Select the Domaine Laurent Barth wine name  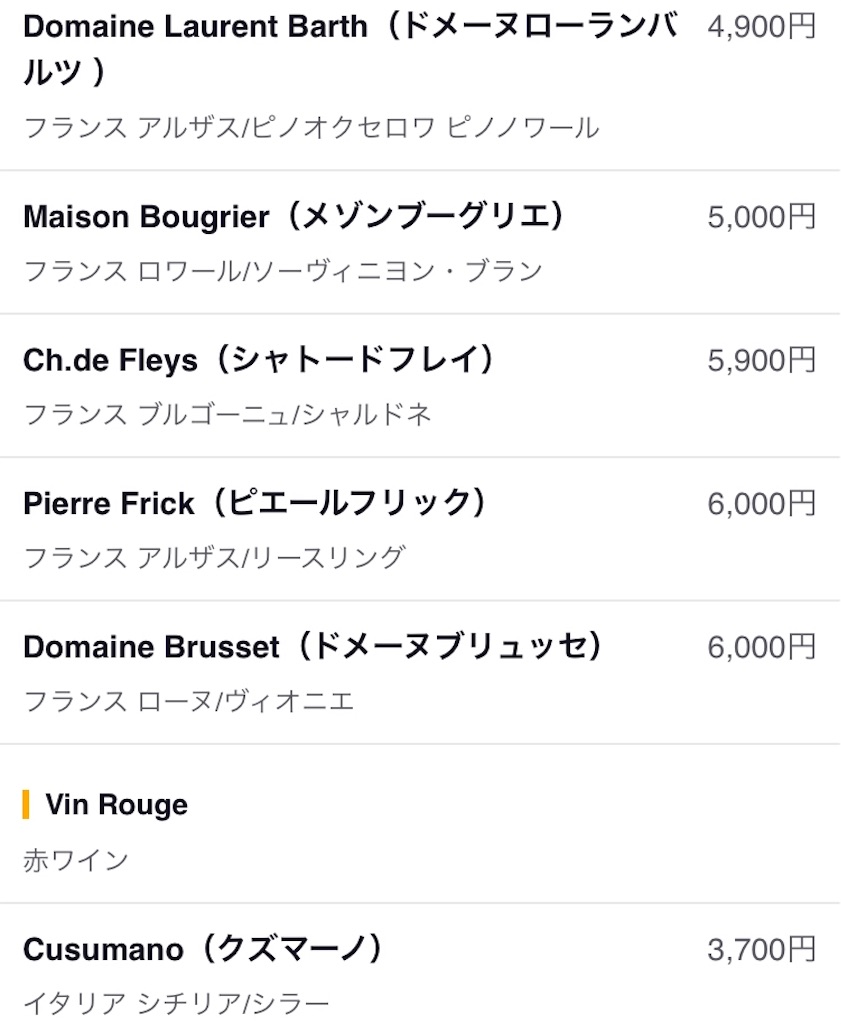[350, 49]
